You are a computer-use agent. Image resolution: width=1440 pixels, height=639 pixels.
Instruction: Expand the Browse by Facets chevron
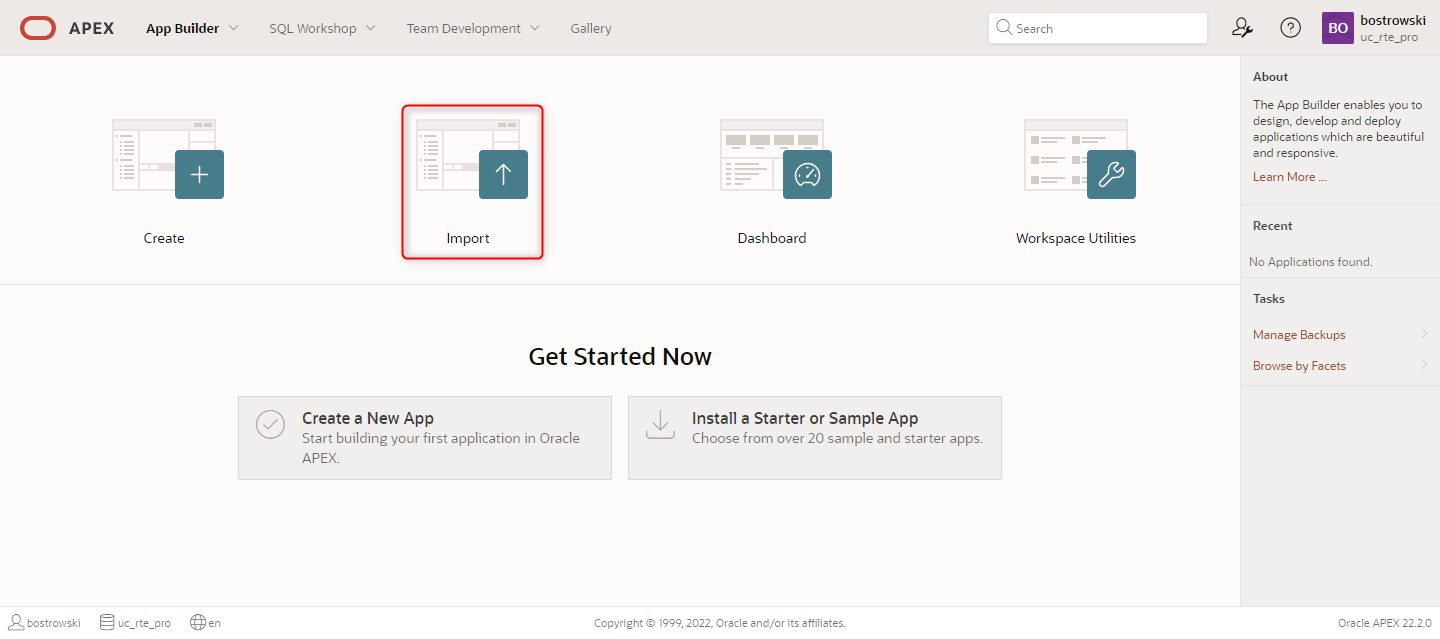tap(1424, 365)
